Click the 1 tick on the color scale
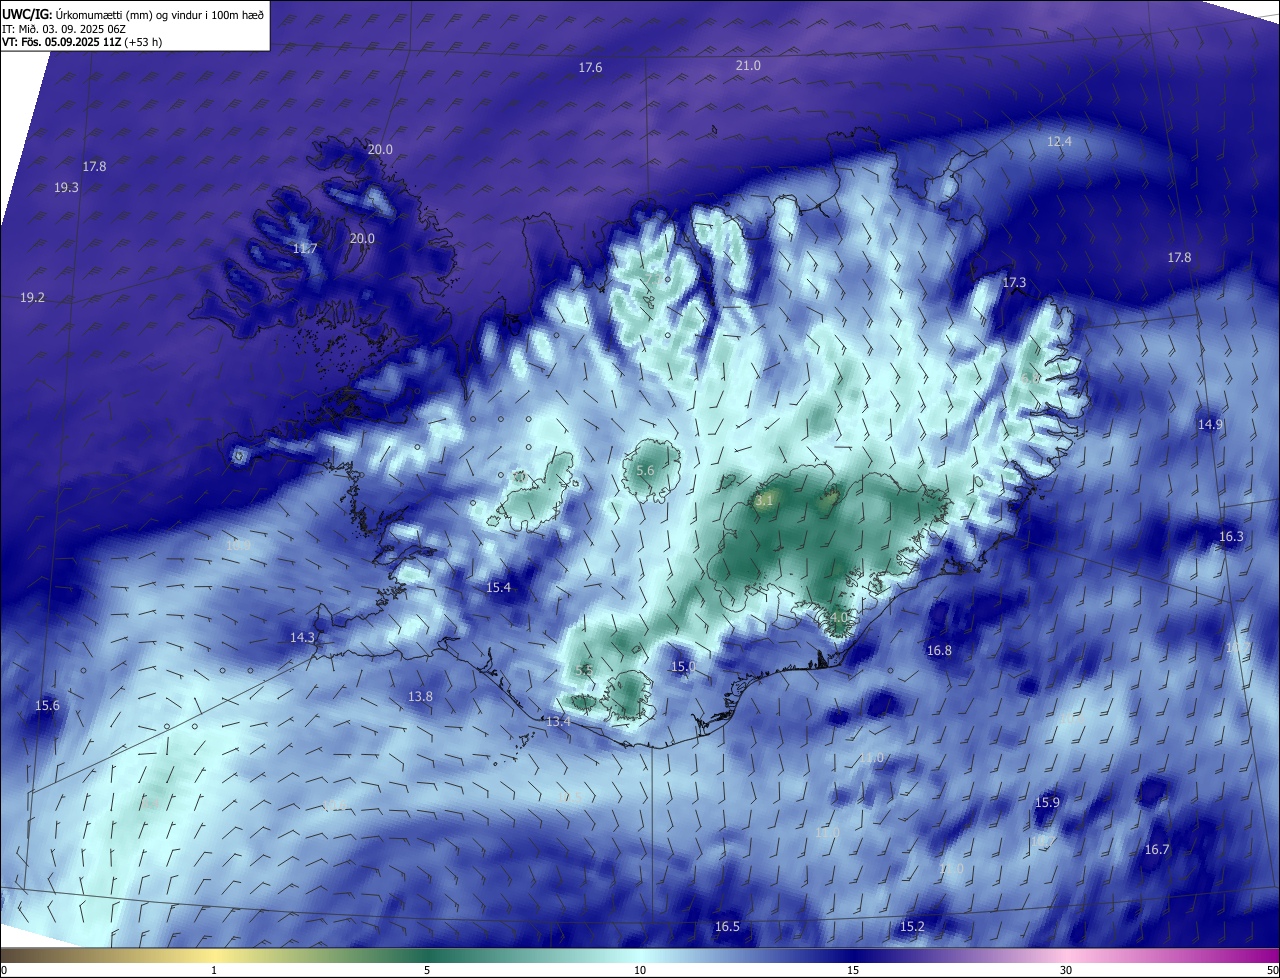 (x=214, y=971)
